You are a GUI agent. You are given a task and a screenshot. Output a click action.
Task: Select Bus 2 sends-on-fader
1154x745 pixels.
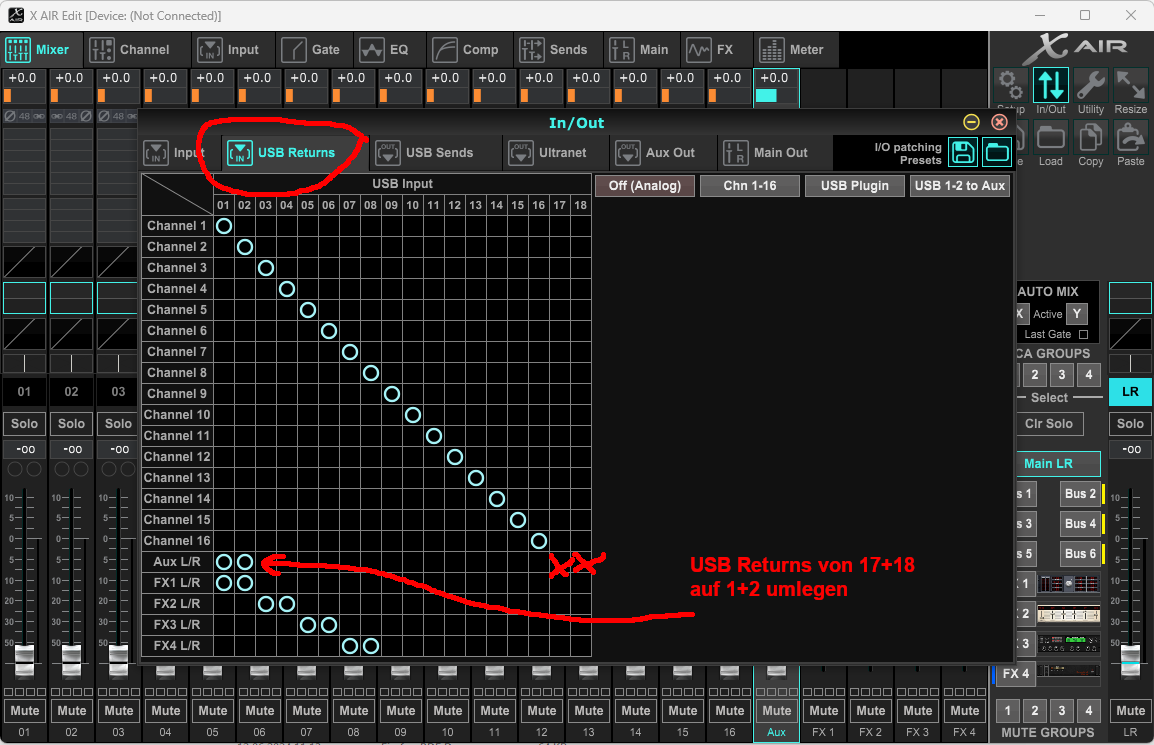pyautogui.click(x=1080, y=493)
